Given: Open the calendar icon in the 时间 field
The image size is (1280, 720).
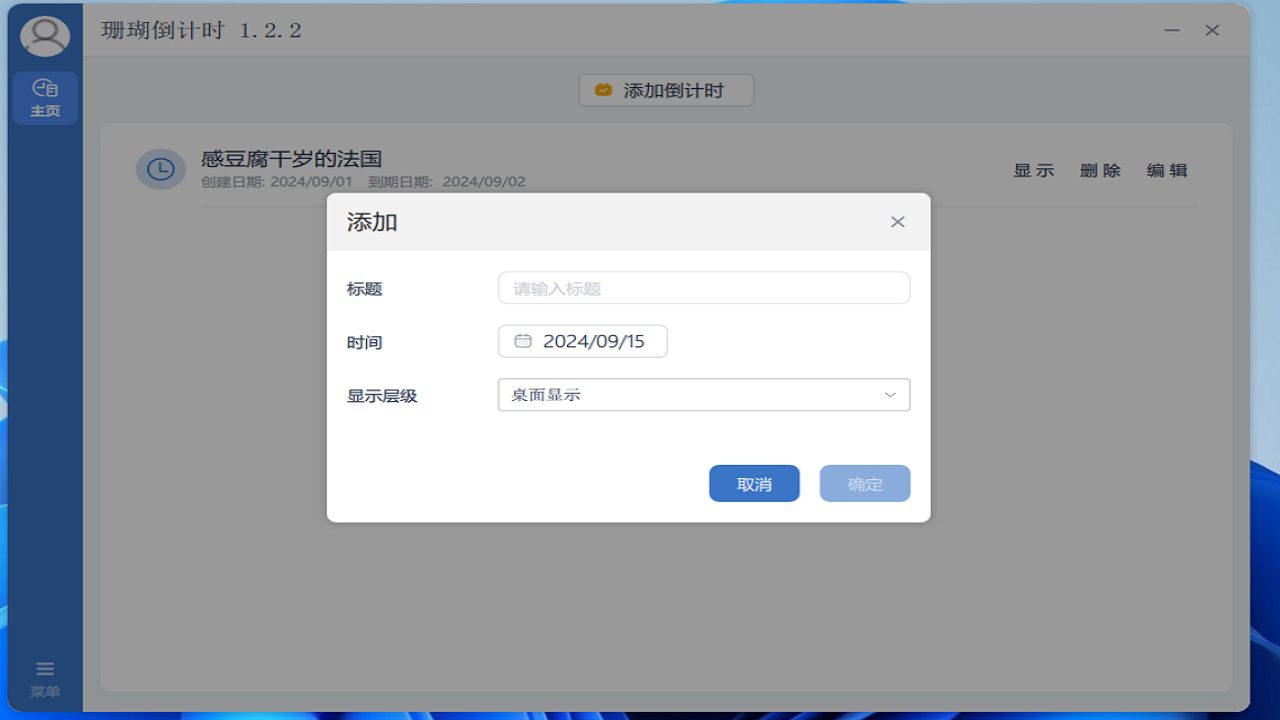Looking at the screenshot, I should (522, 341).
